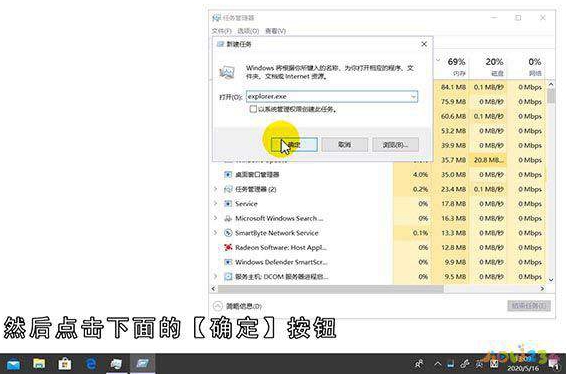The image size is (566, 374).
Task: Show hidden tray icons with the chevron
Action: click(x=437, y=364)
